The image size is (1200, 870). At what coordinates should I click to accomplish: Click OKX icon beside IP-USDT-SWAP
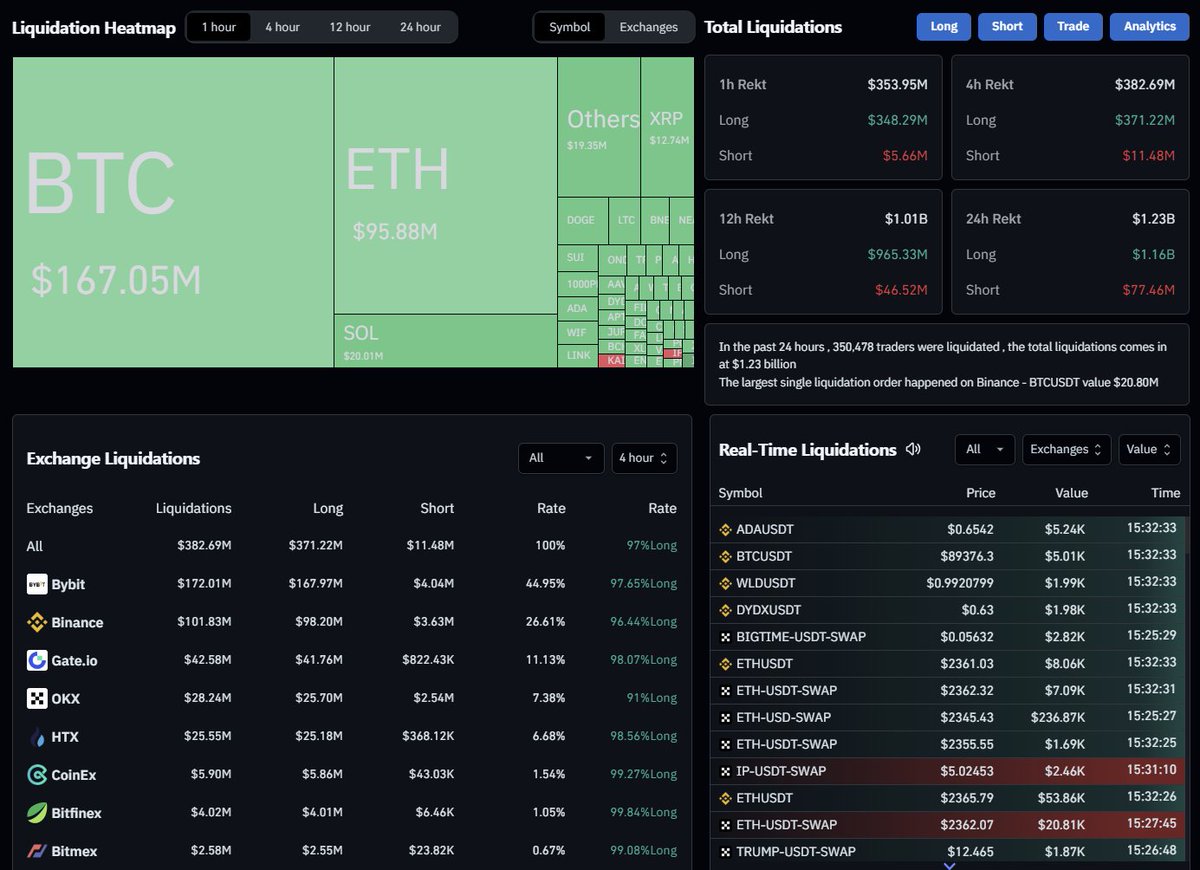(x=726, y=771)
